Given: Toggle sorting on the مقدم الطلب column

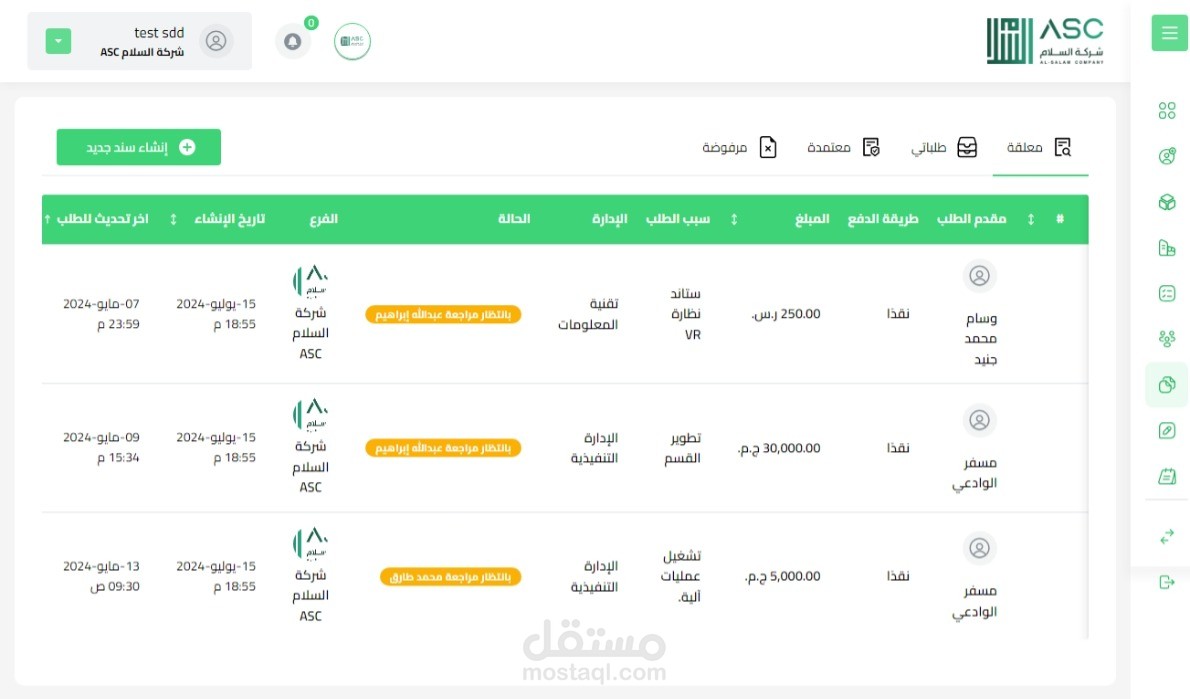Looking at the screenshot, I should point(1031,218).
